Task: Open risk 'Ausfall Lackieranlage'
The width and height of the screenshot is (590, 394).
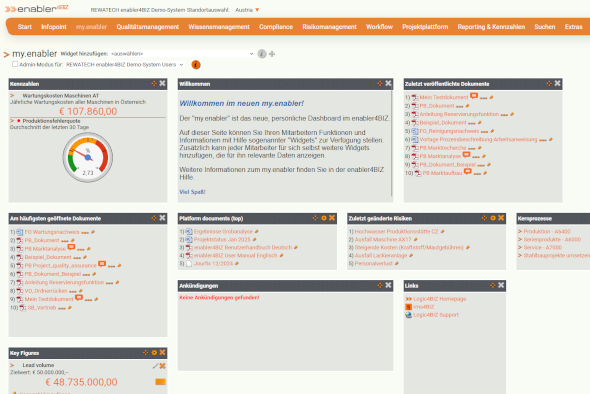Action: point(381,256)
